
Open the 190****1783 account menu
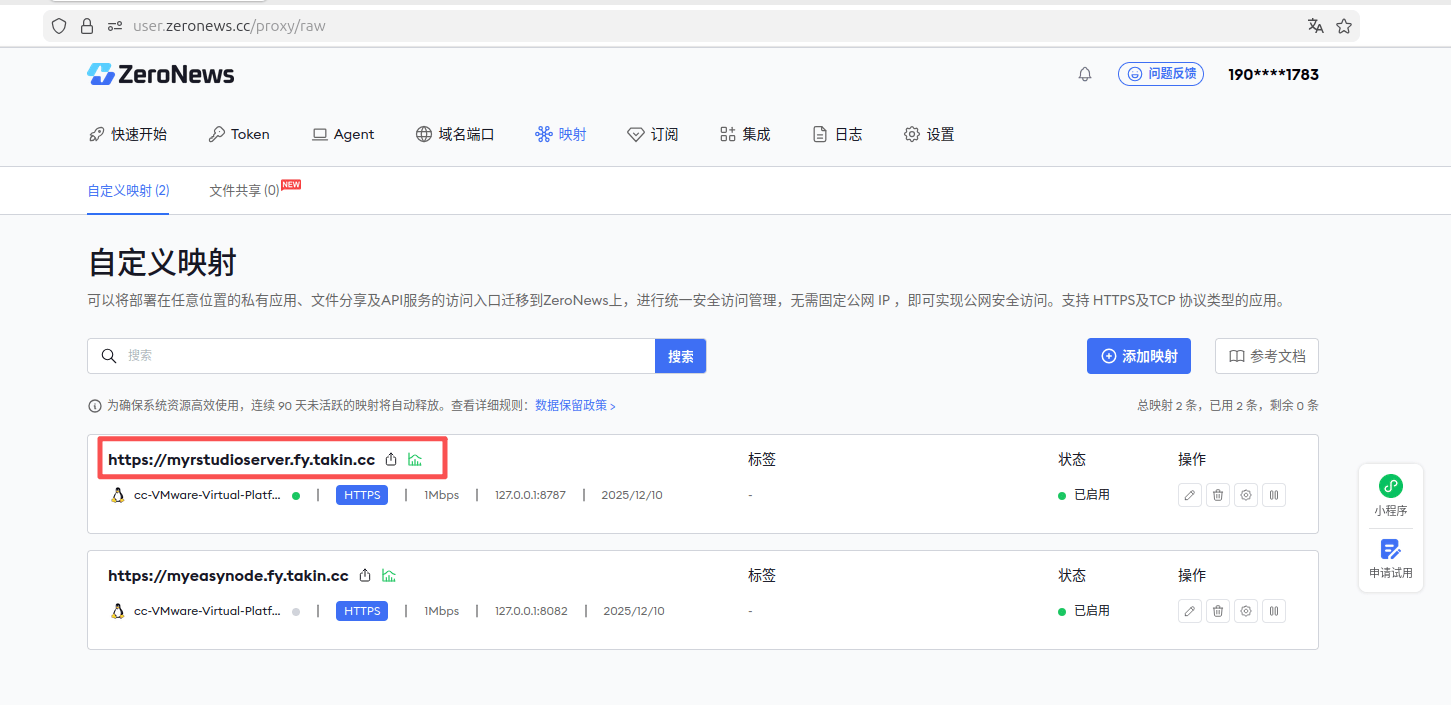tap(1273, 75)
